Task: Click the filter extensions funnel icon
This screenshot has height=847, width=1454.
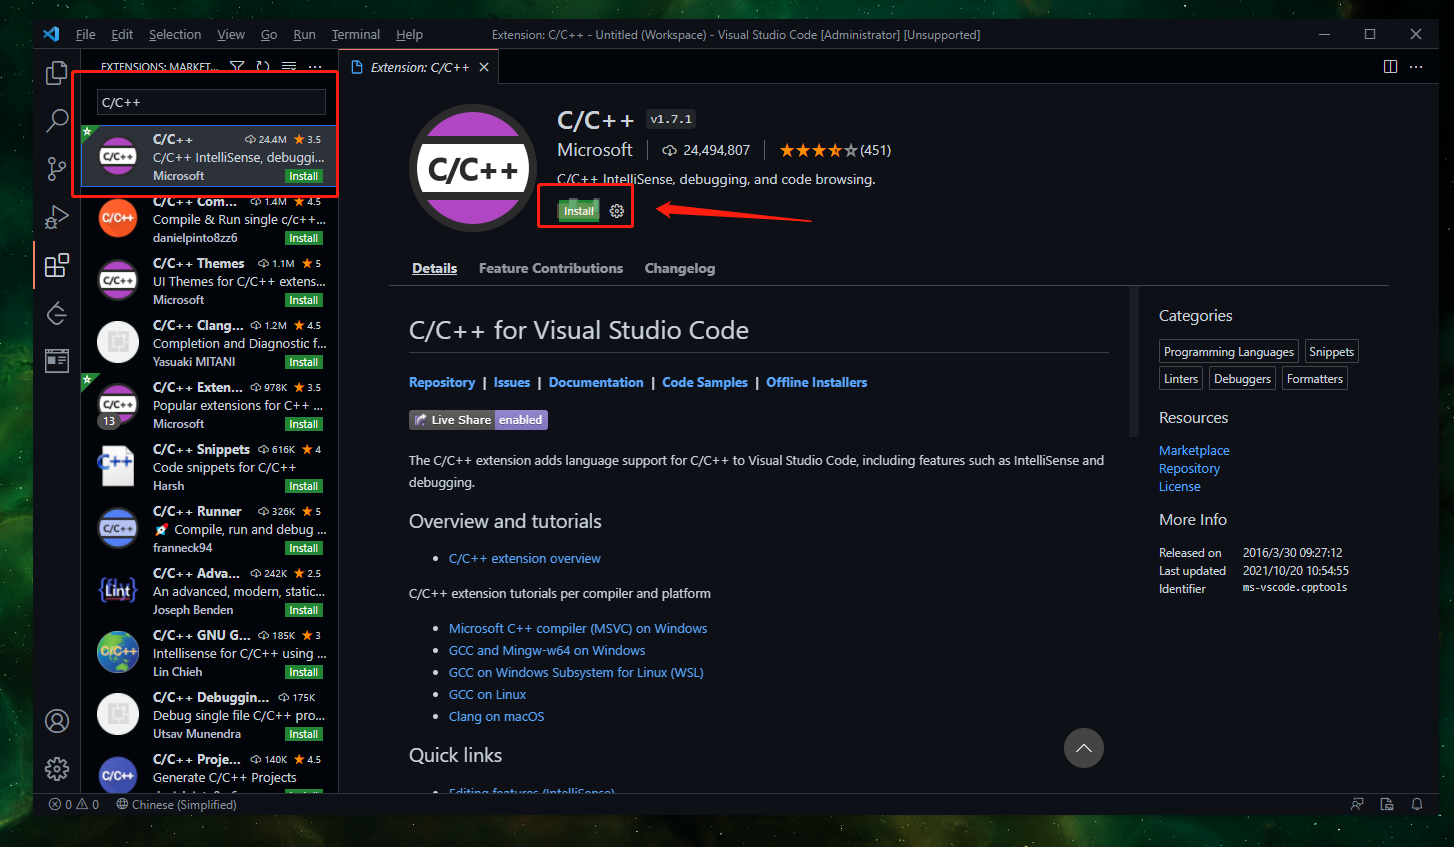Action: click(237, 67)
